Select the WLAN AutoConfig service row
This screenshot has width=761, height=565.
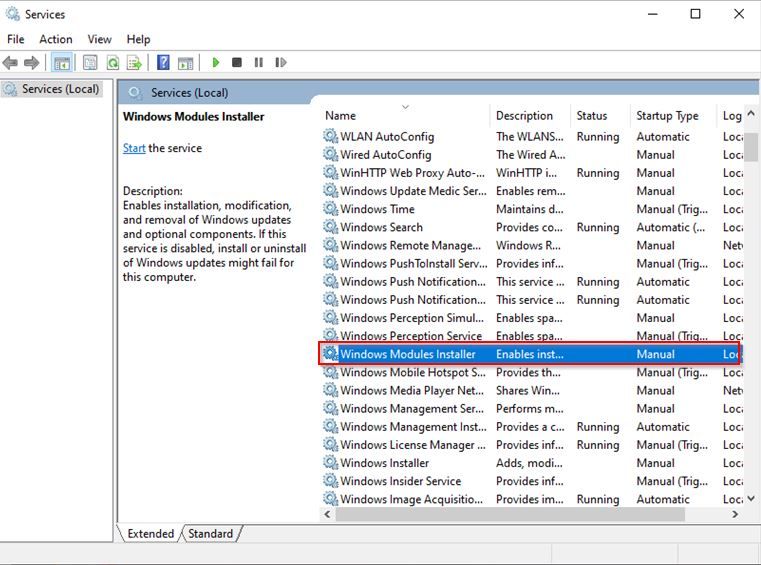[532, 136]
